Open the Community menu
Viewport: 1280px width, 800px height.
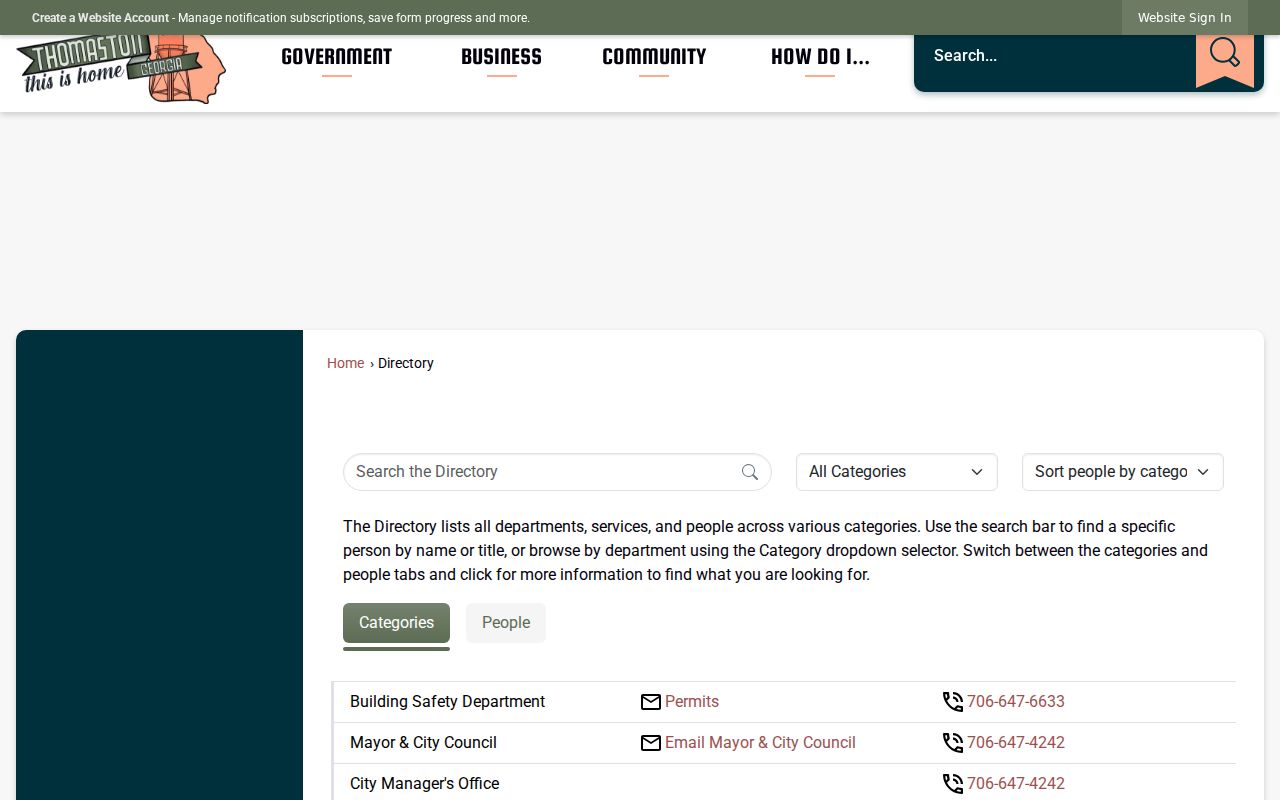tap(654, 57)
